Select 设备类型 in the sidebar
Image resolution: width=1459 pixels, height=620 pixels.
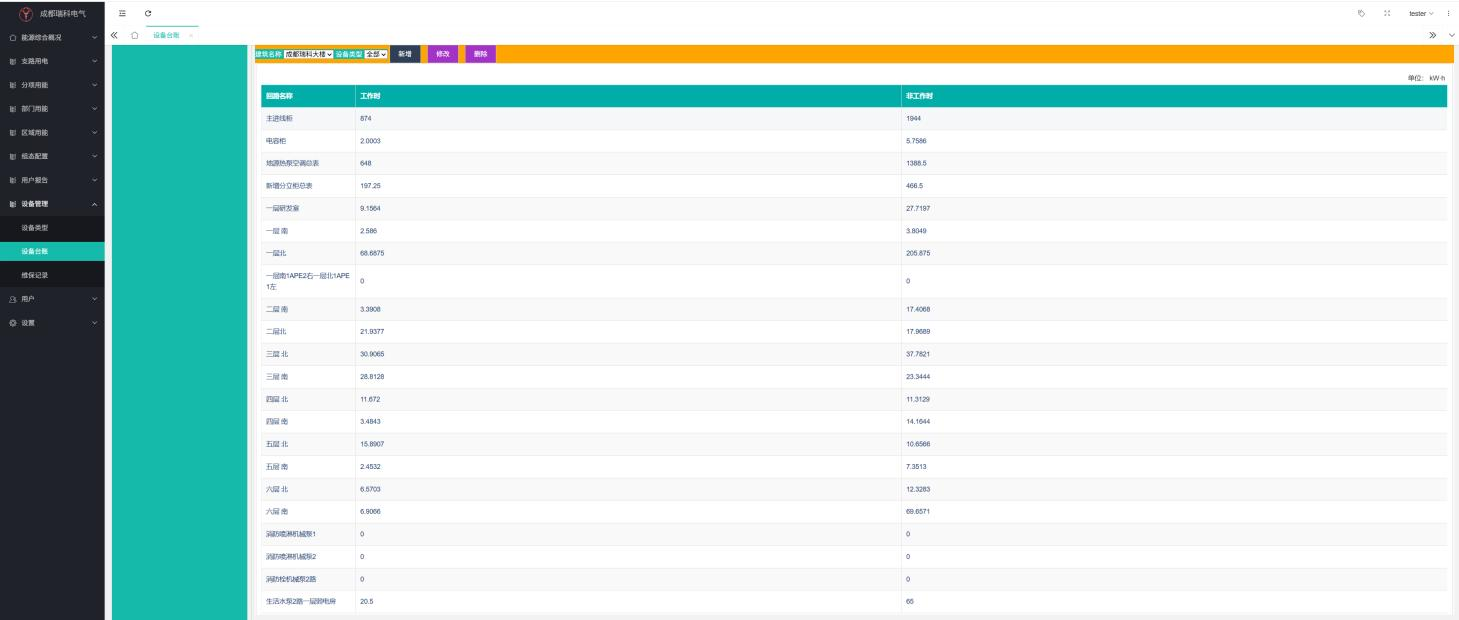click(35, 228)
